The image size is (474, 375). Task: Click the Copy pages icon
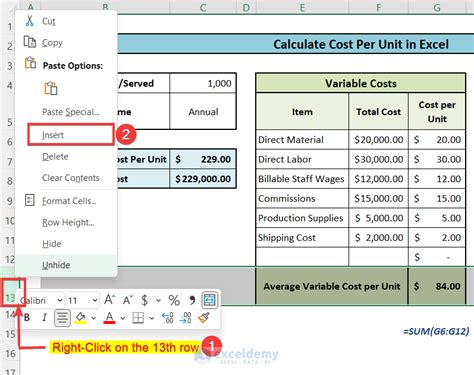point(30,42)
